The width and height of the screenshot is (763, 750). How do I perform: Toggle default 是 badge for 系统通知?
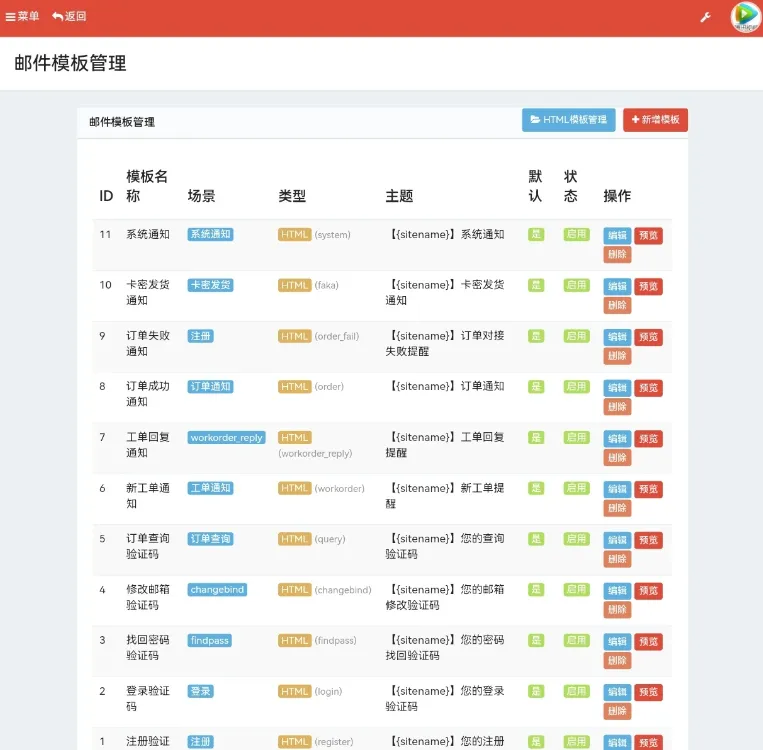pos(536,234)
